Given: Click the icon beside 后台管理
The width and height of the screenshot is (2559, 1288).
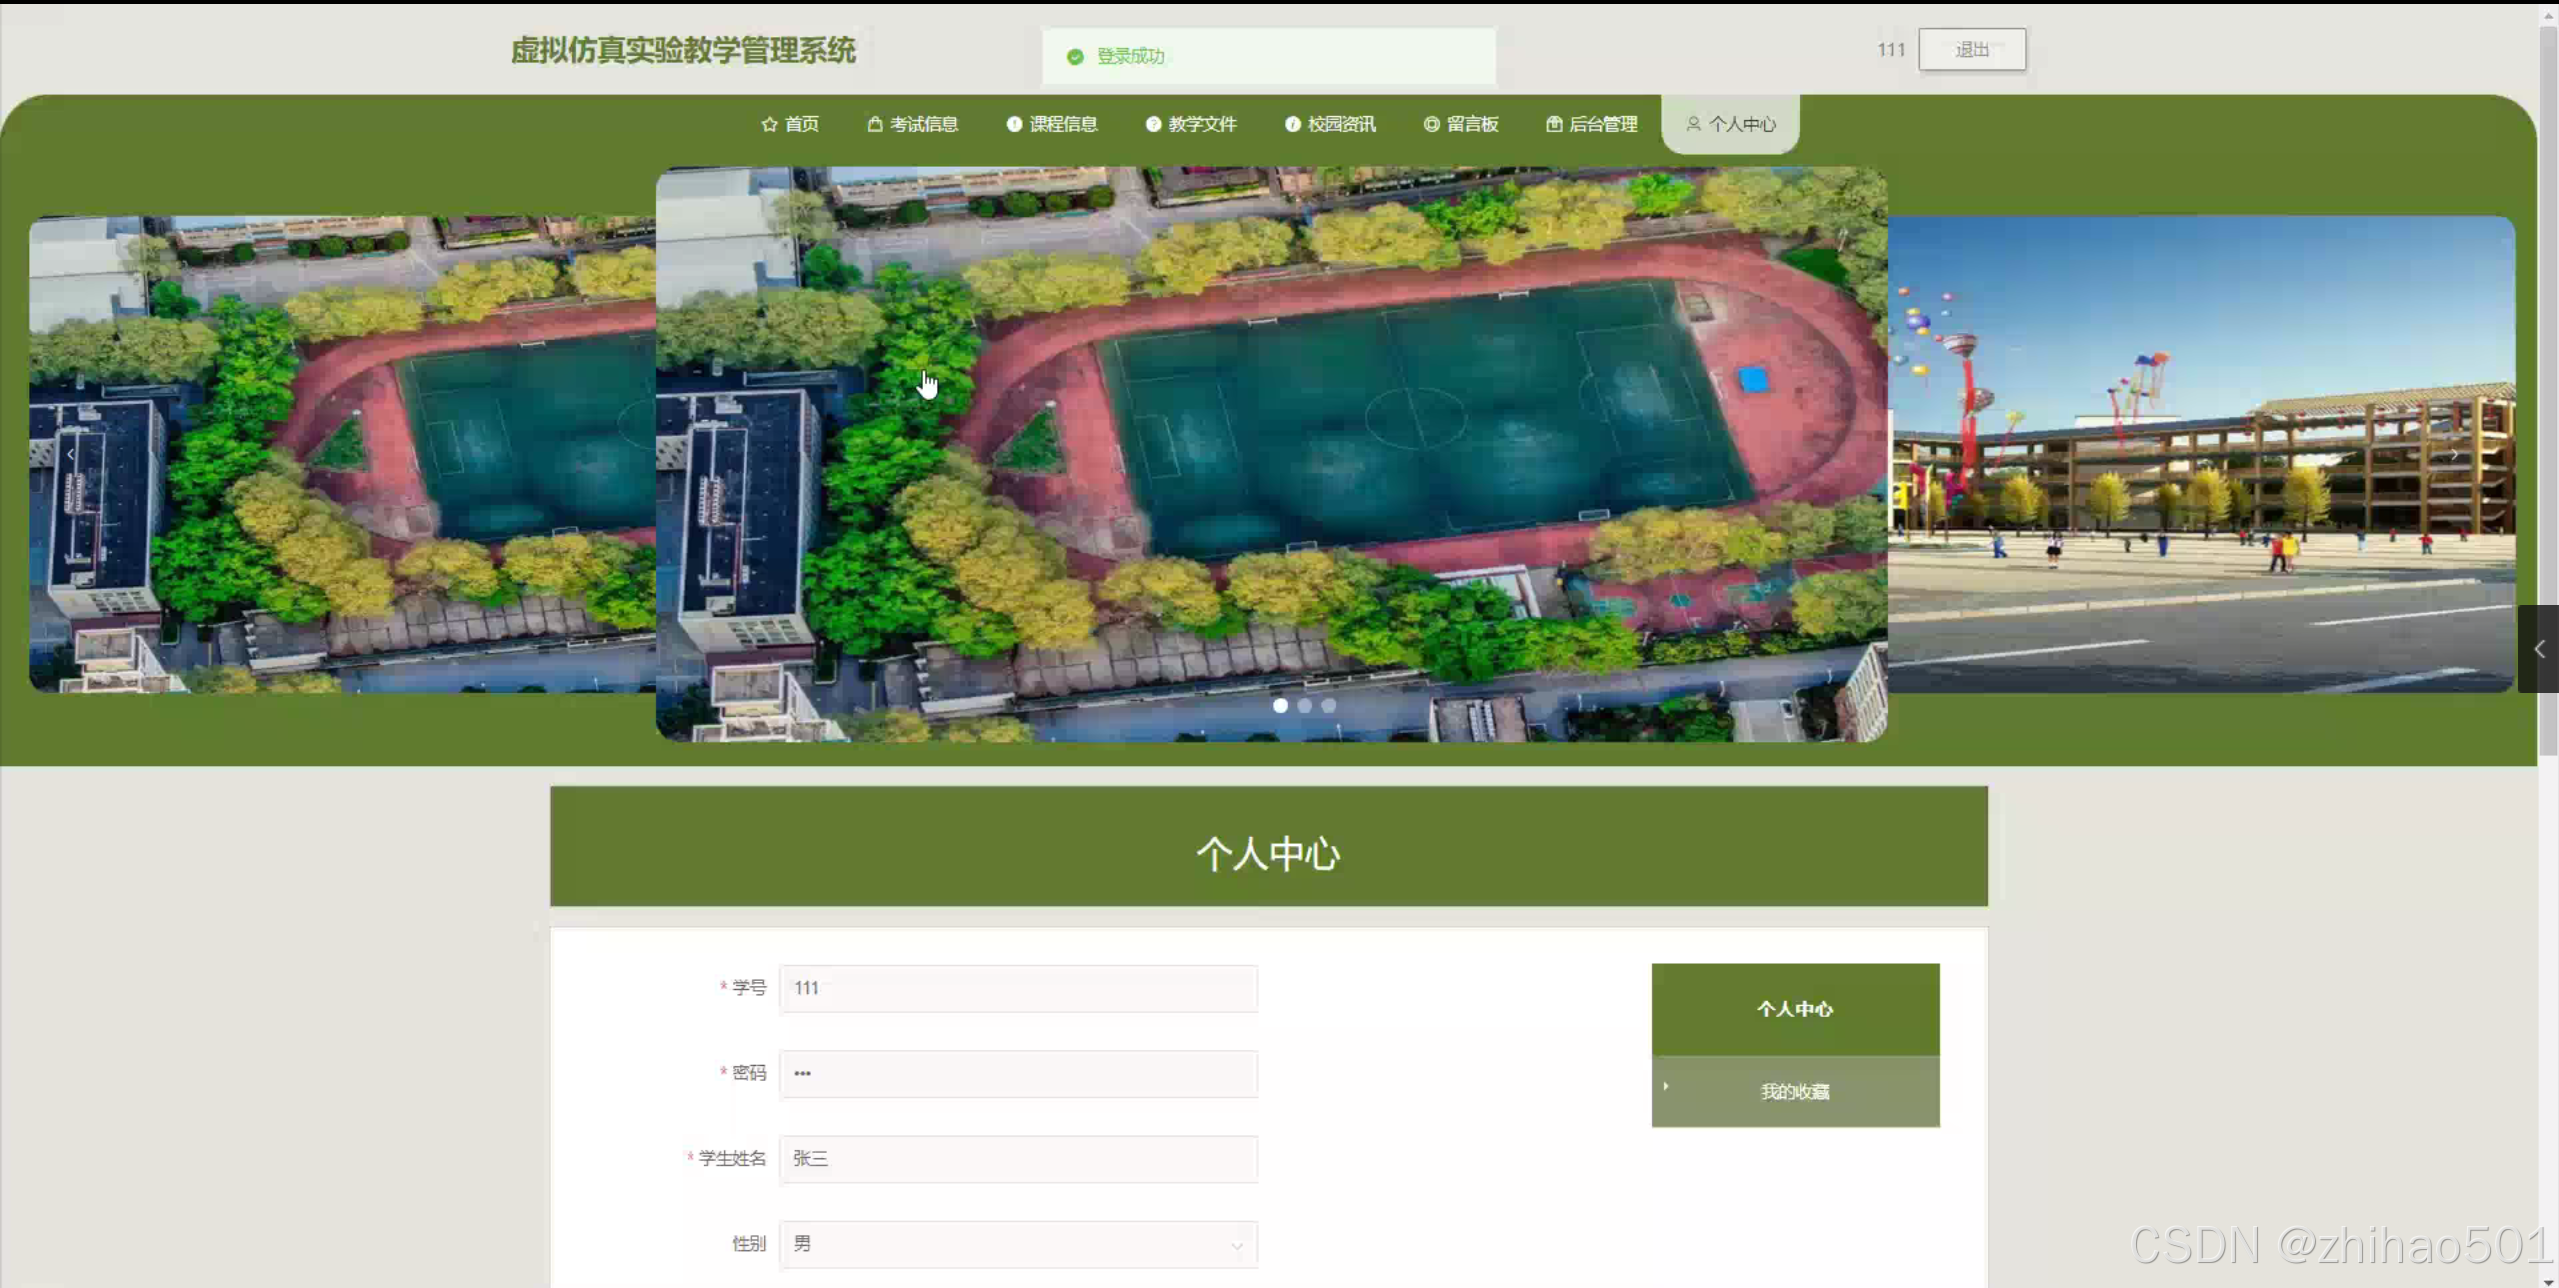Looking at the screenshot, I should pos(1554,124).
